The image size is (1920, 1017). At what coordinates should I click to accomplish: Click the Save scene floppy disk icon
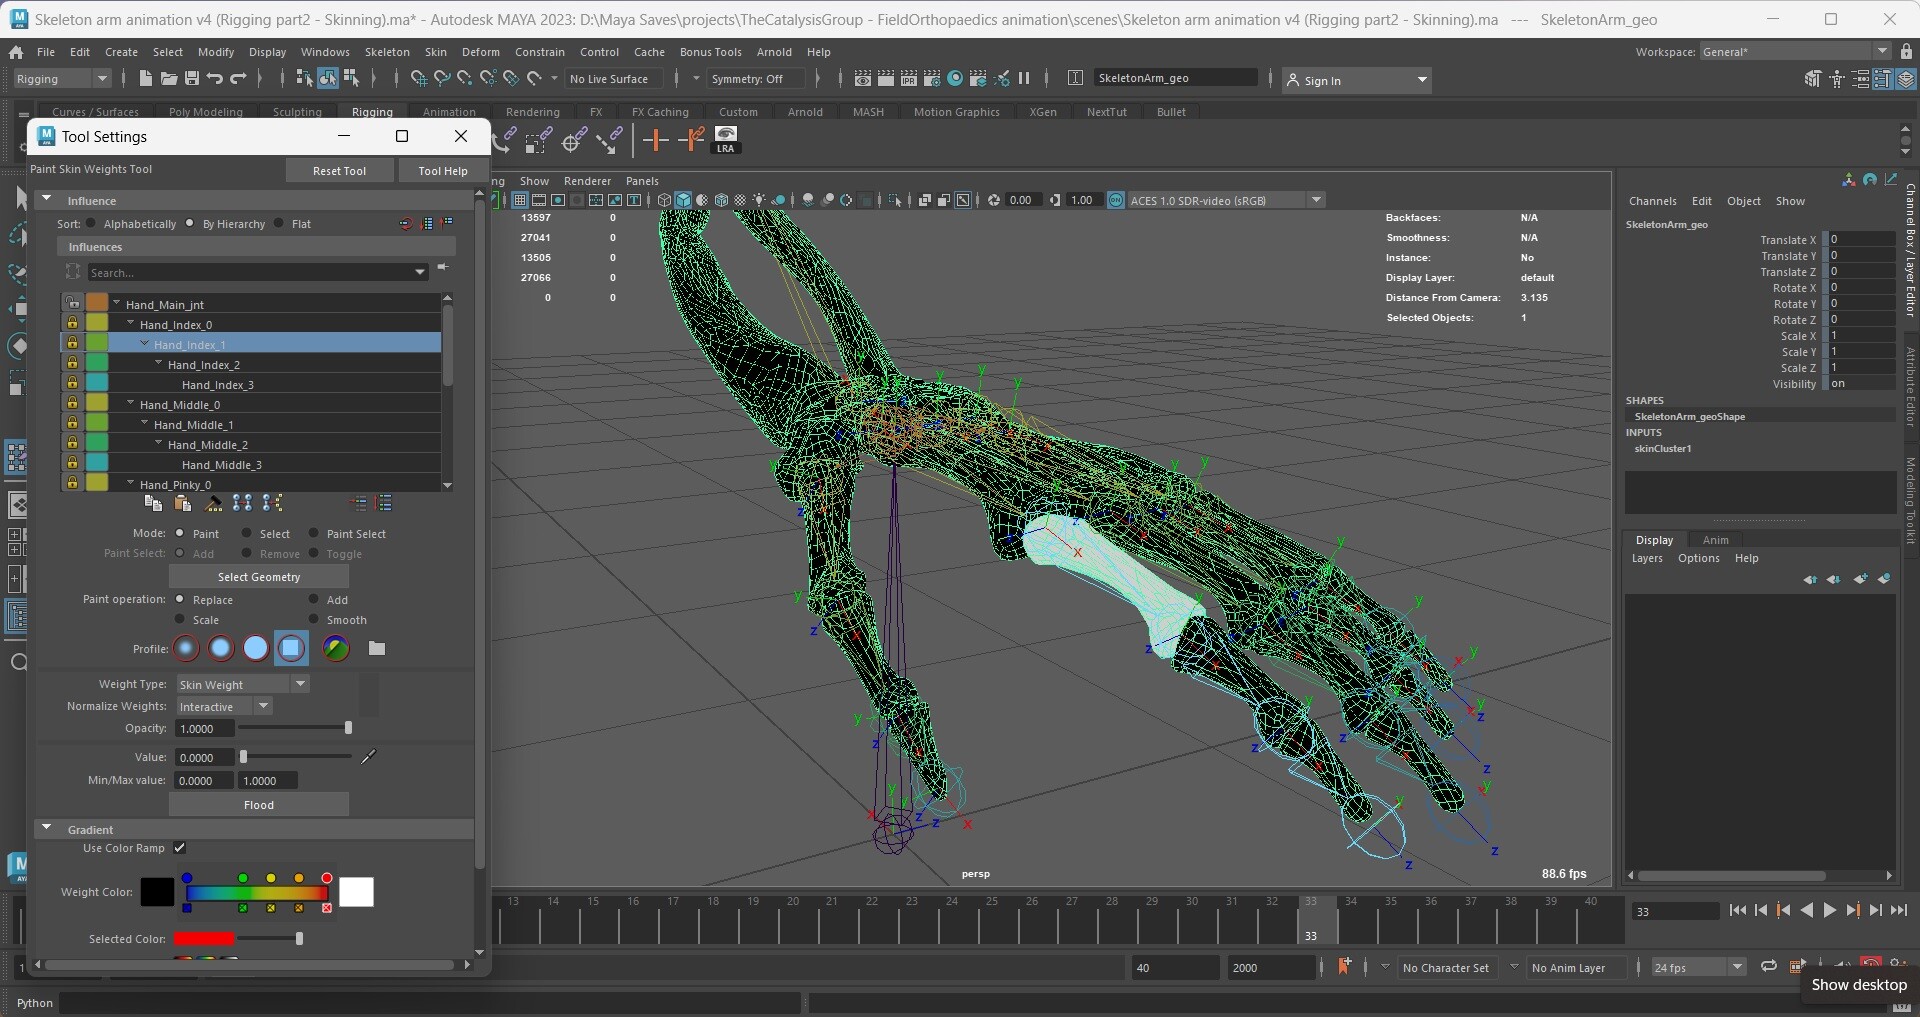[x=191, y=79]
